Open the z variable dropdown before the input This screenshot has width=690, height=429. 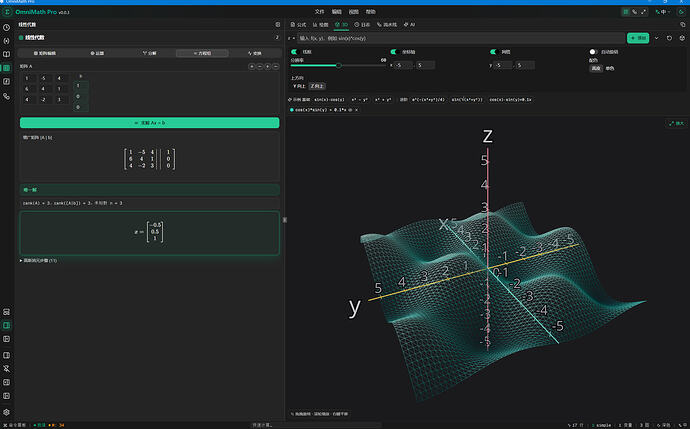291,38
